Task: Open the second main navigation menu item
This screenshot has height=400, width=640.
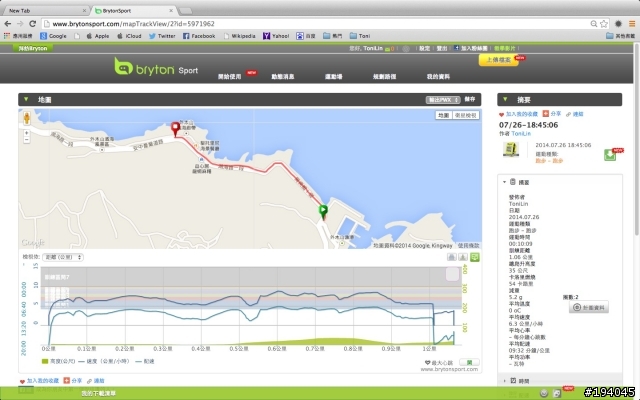Action: tap(282, 76)
